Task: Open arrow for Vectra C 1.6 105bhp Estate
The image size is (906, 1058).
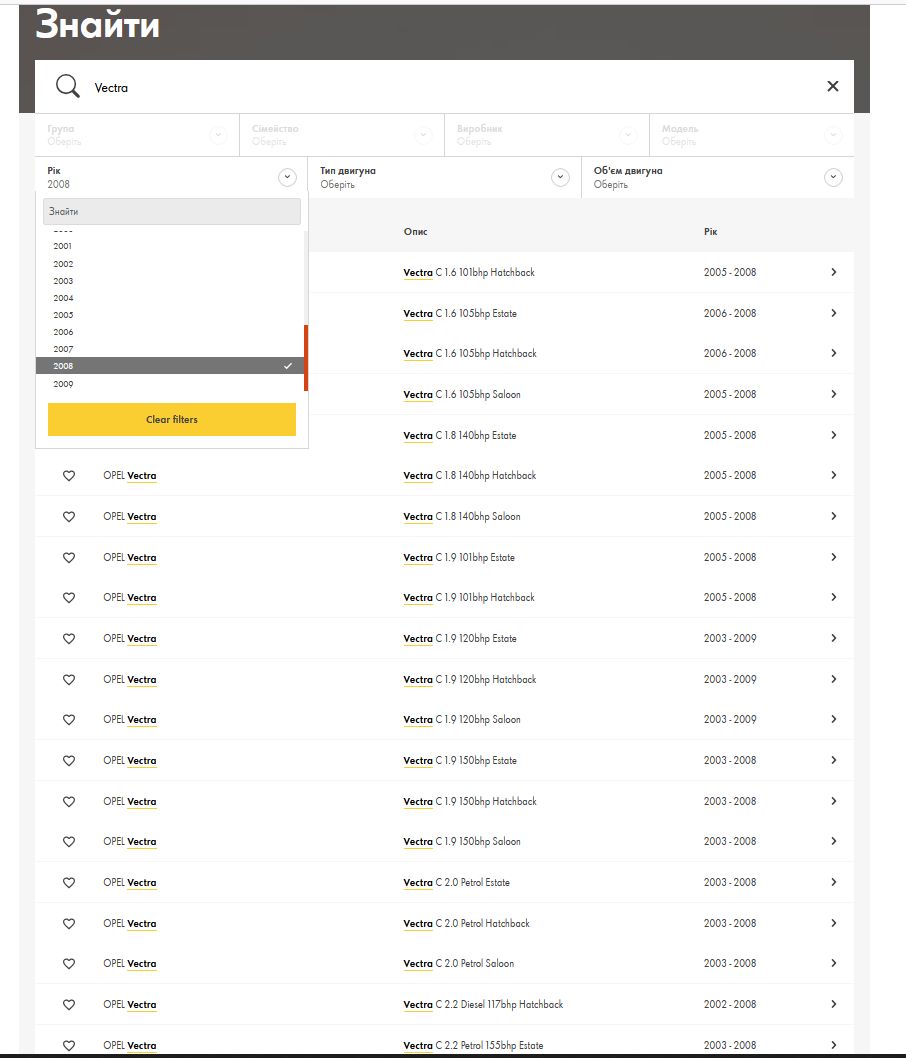Action: (x=834, y=313)
